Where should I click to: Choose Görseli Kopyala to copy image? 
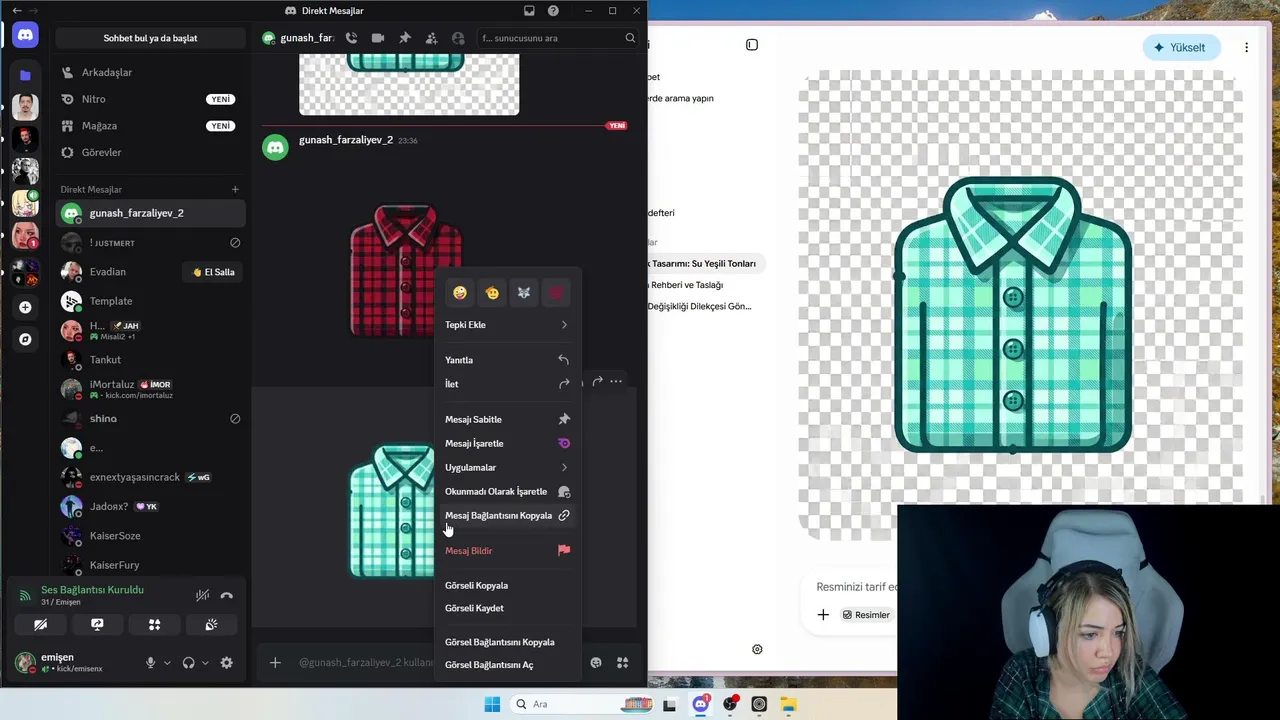pos(507,585)
